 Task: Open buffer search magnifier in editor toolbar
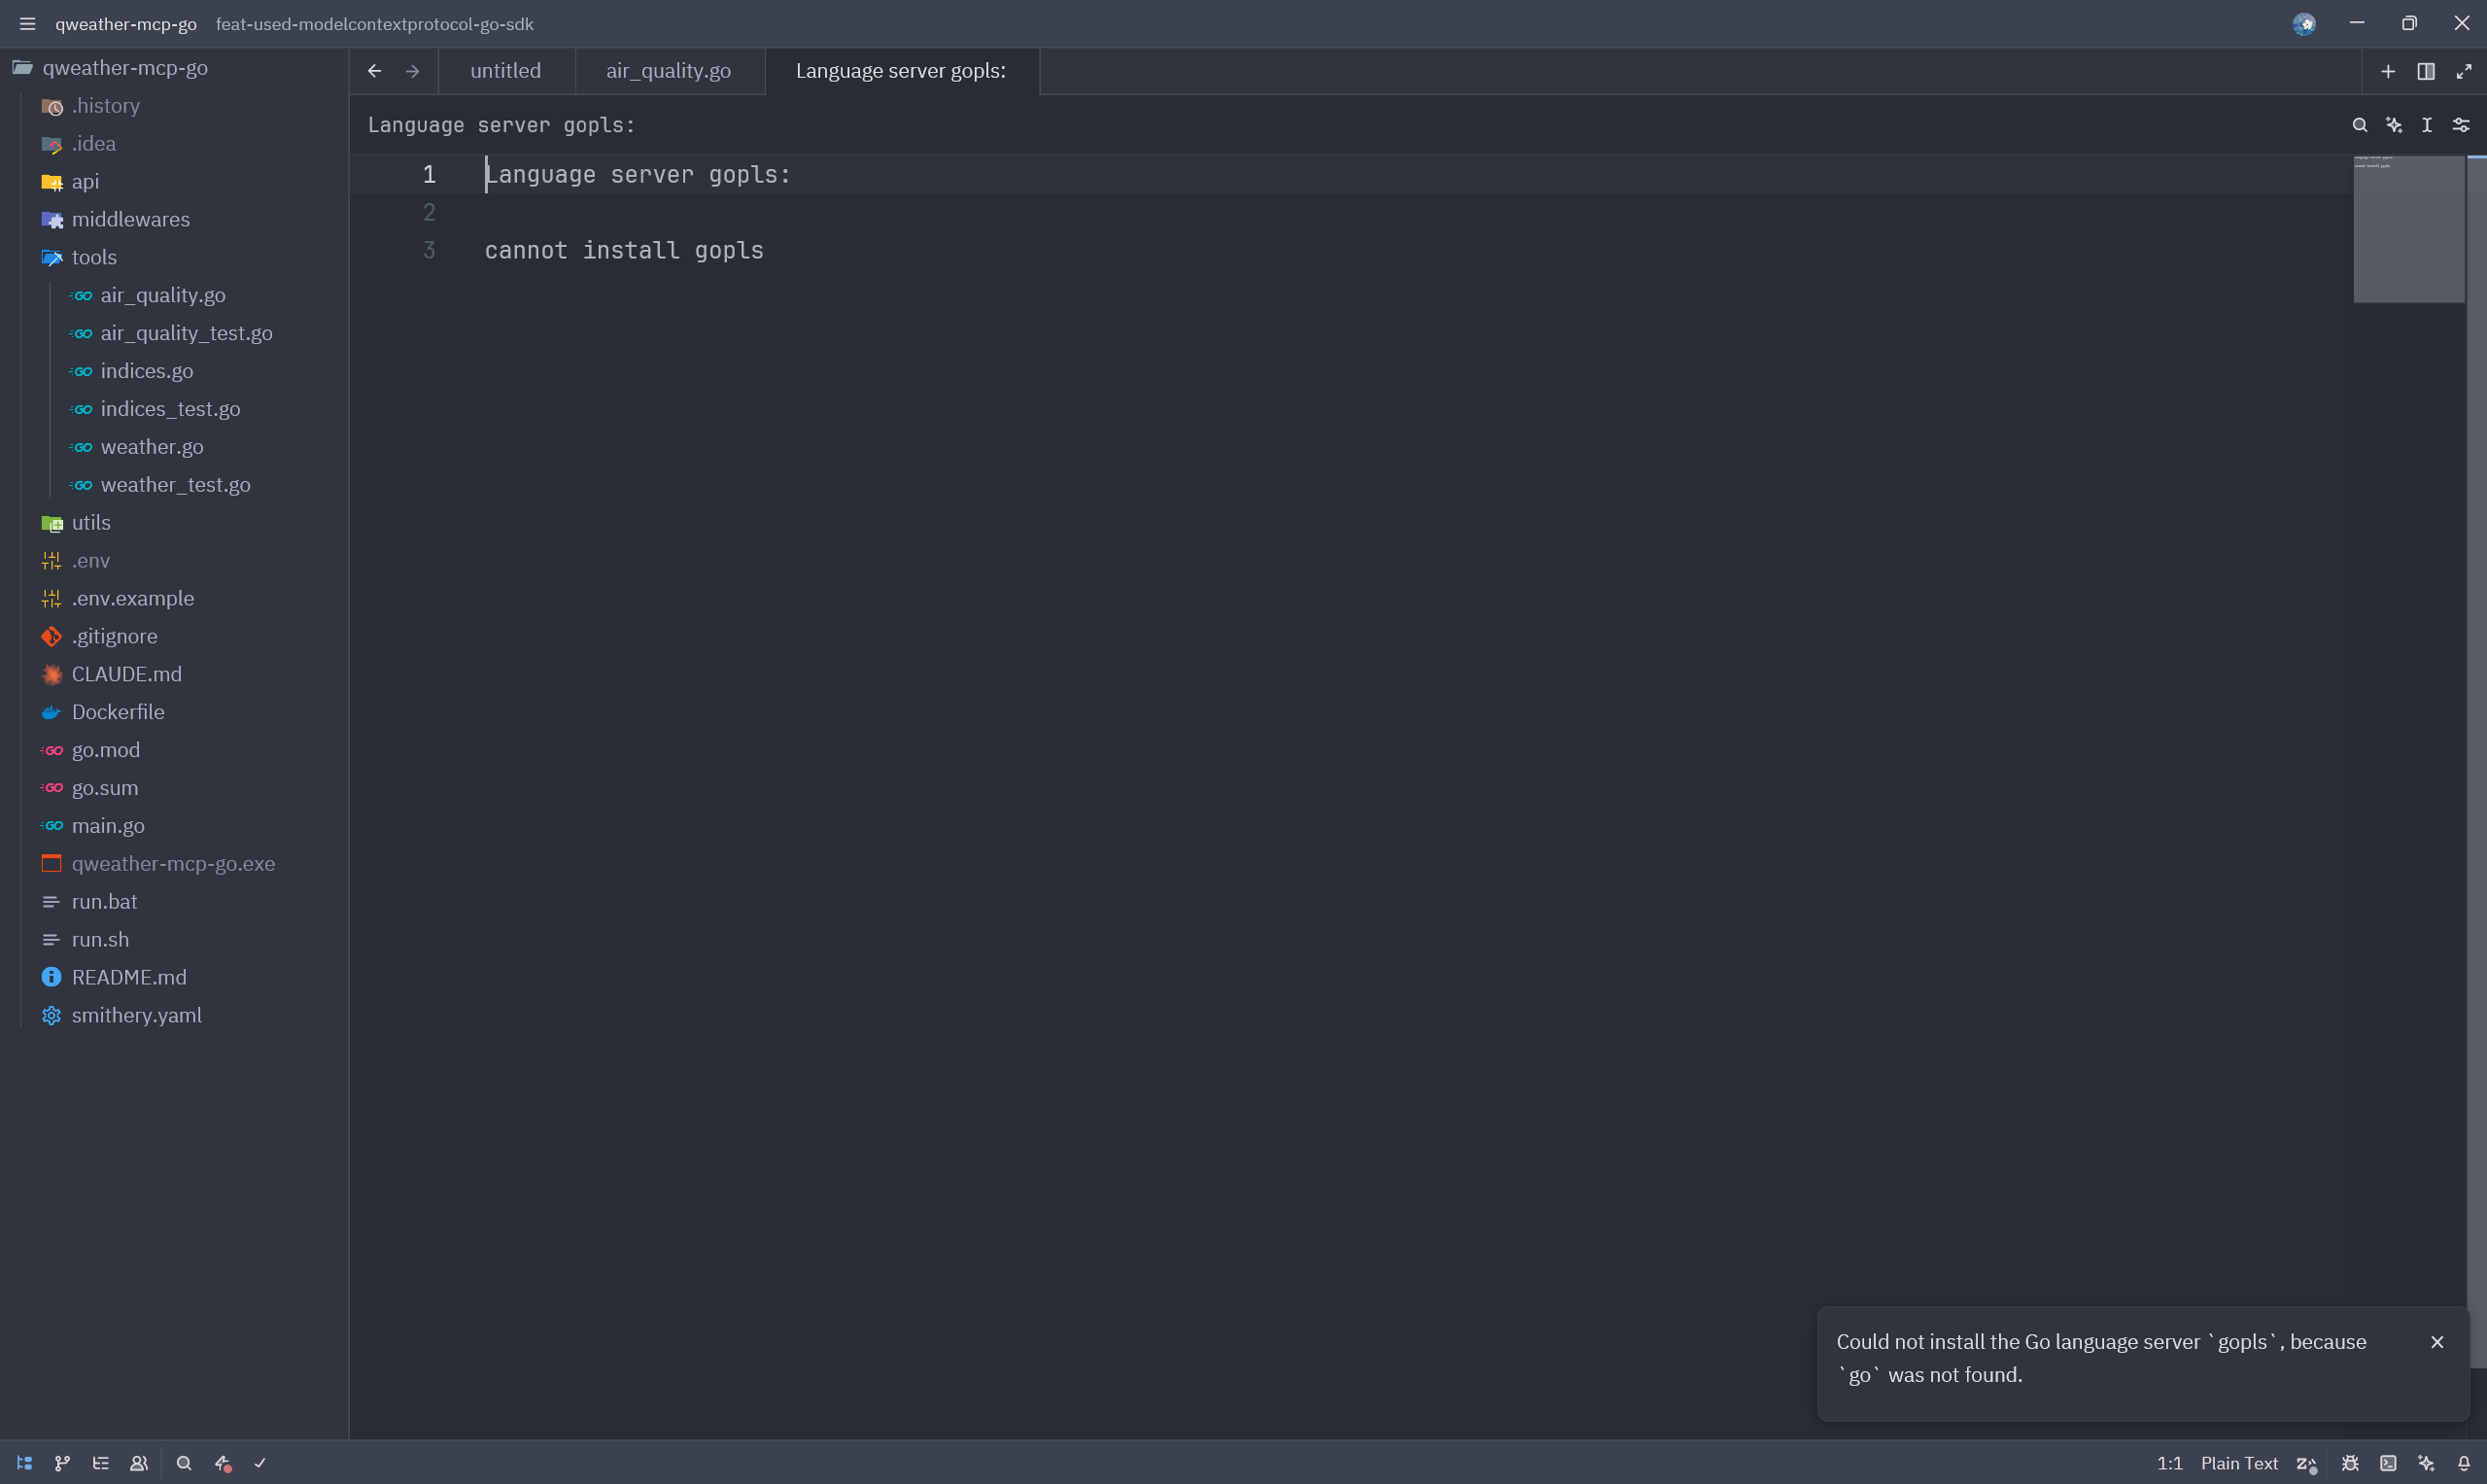tap(2360, 125)
